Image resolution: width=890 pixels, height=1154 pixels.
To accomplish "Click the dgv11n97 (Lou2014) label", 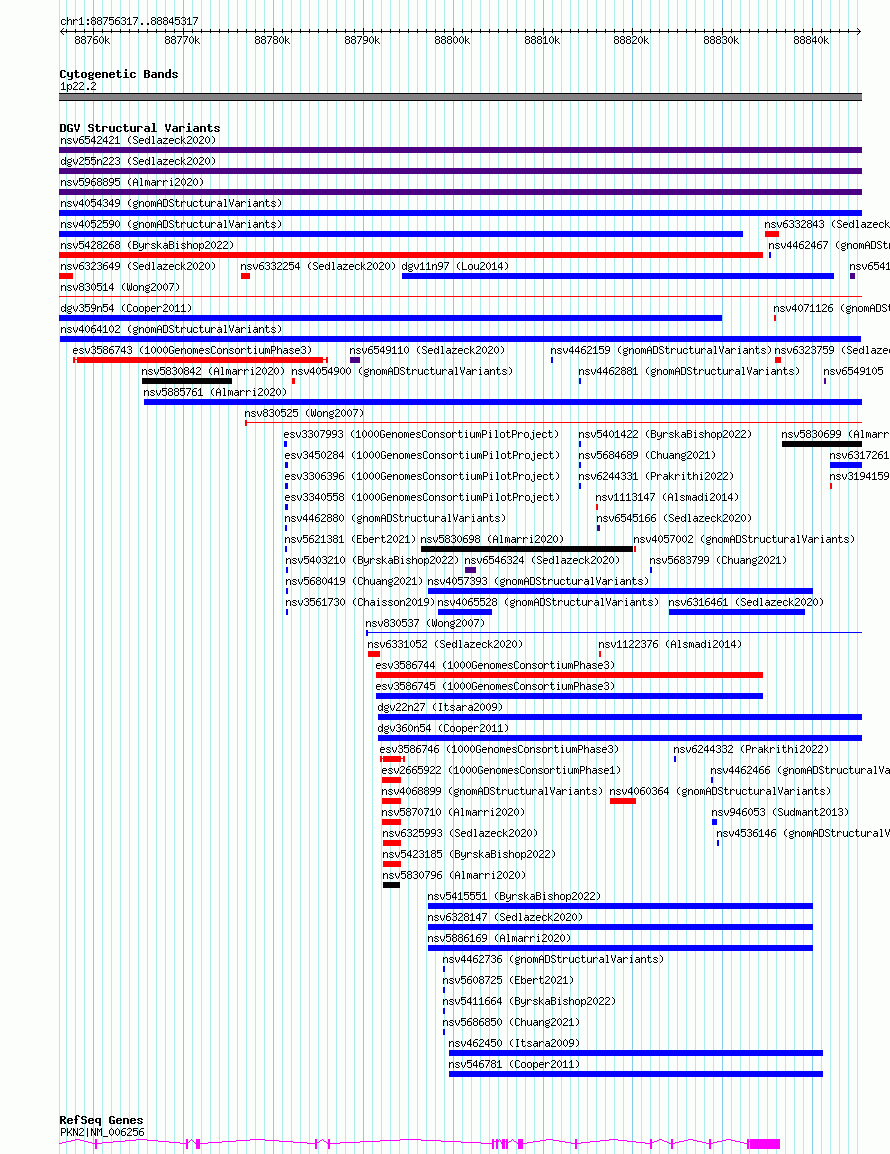I will pos(455,266).
